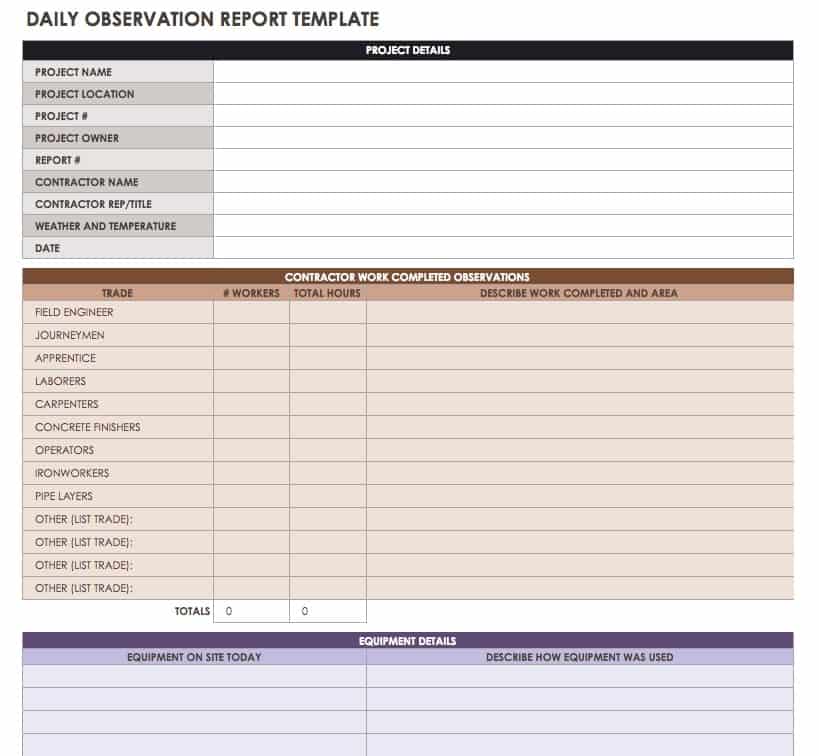Select the Total Hours totals cell

(328, 611)
